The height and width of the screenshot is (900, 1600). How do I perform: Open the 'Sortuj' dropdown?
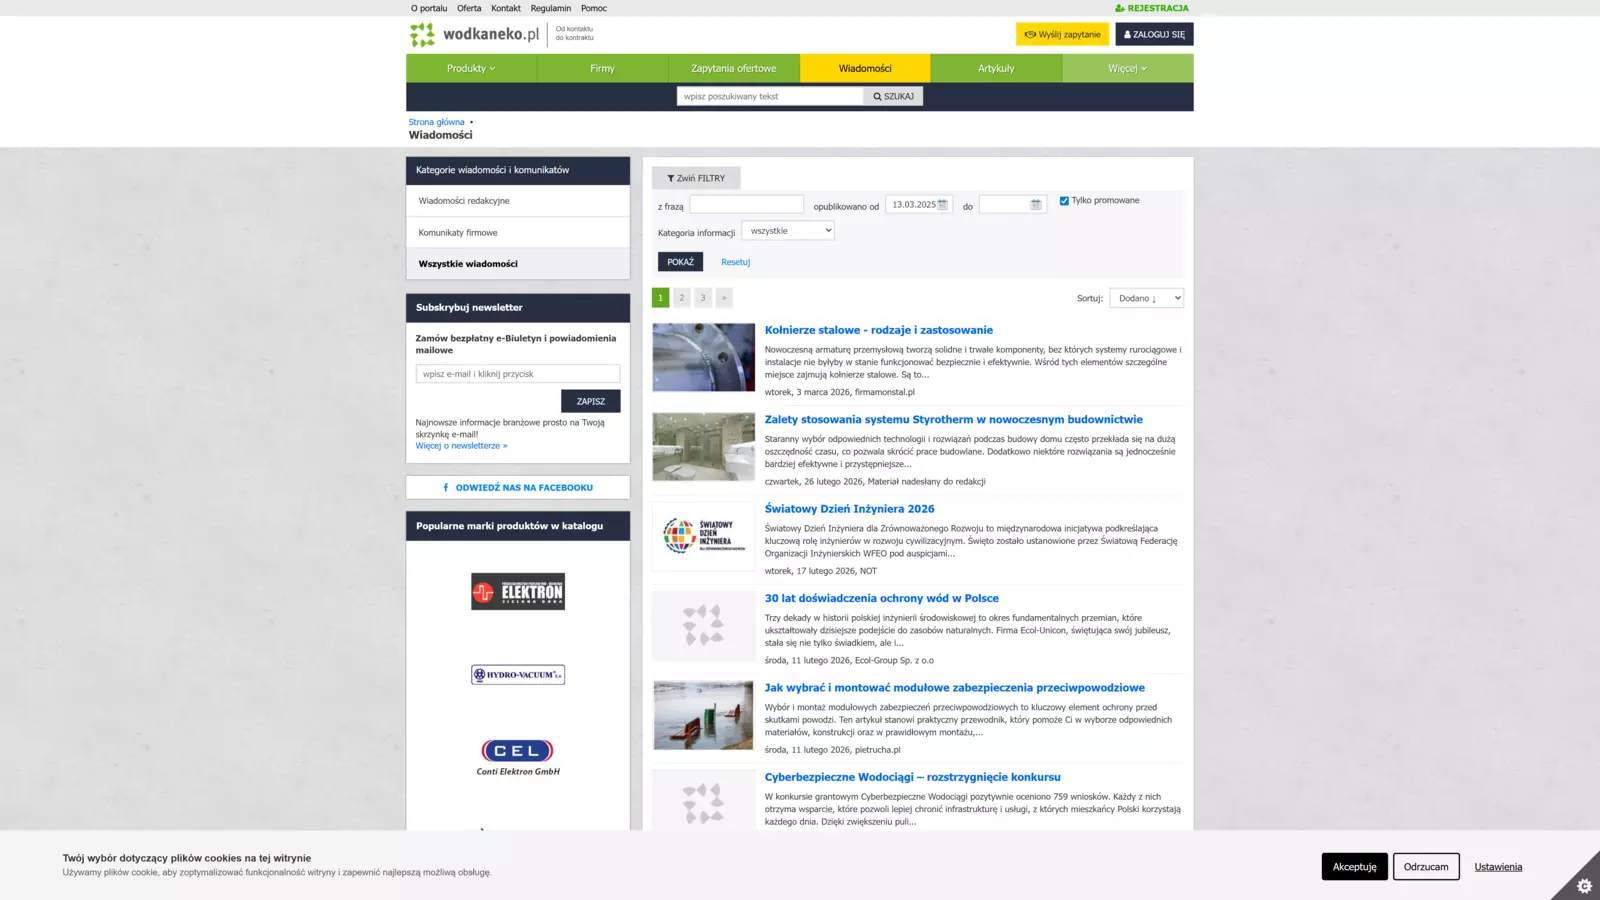(1146, 298)
